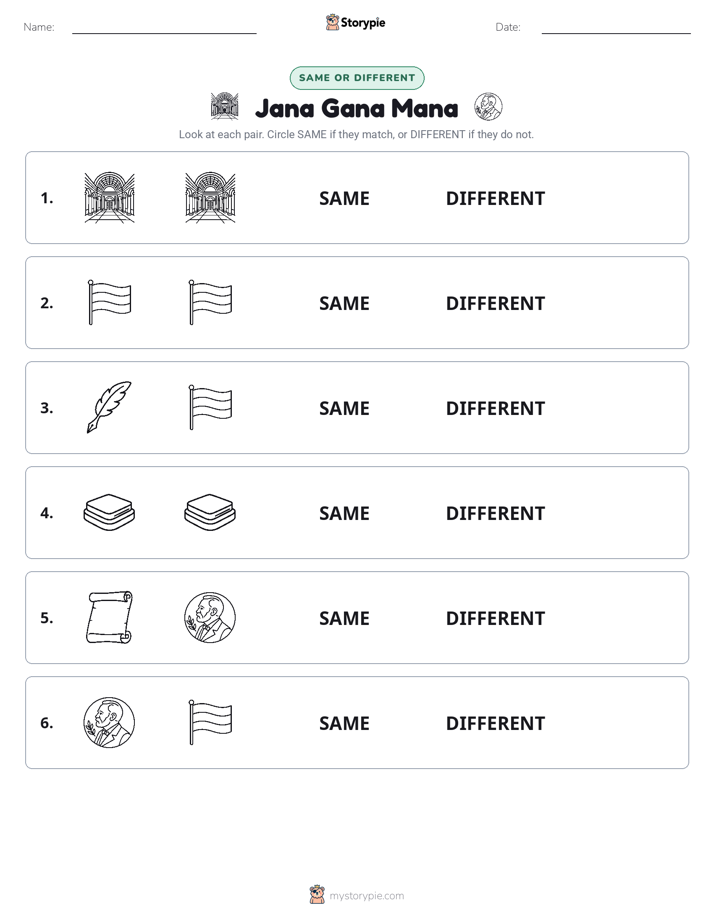Image resolution: width=714 pixels, height=924 pixels.
Task: Click the SAME OR DIFFERENT badge
Action: (357, 78)
